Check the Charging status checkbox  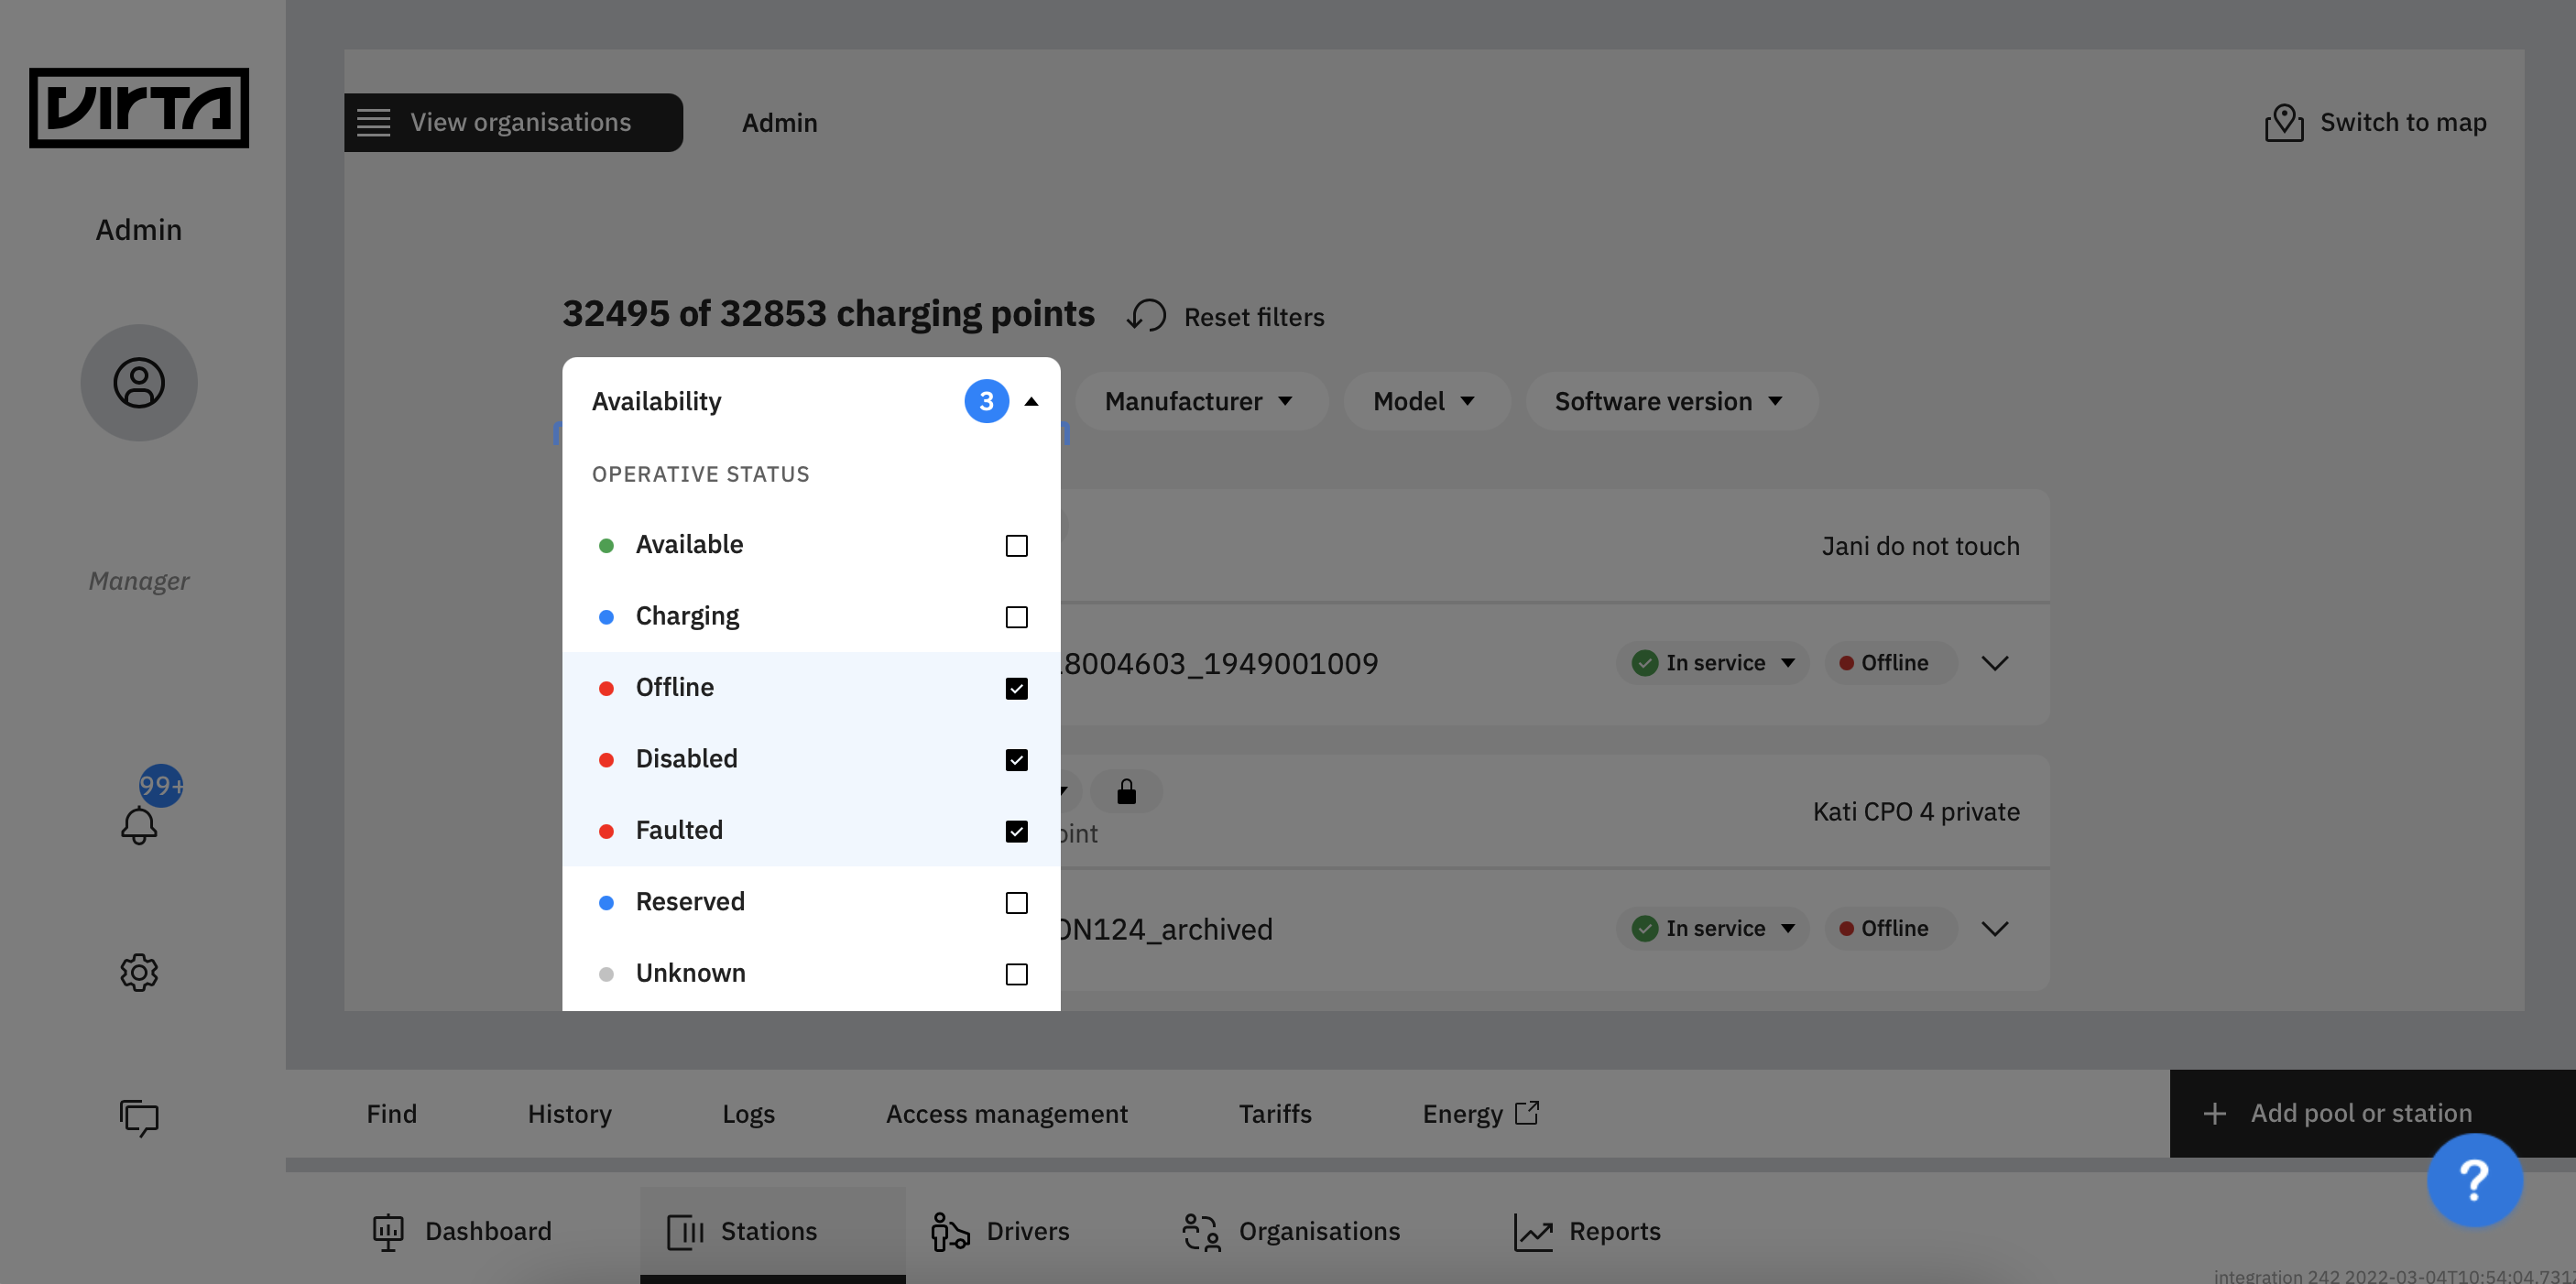point(1016,616)
